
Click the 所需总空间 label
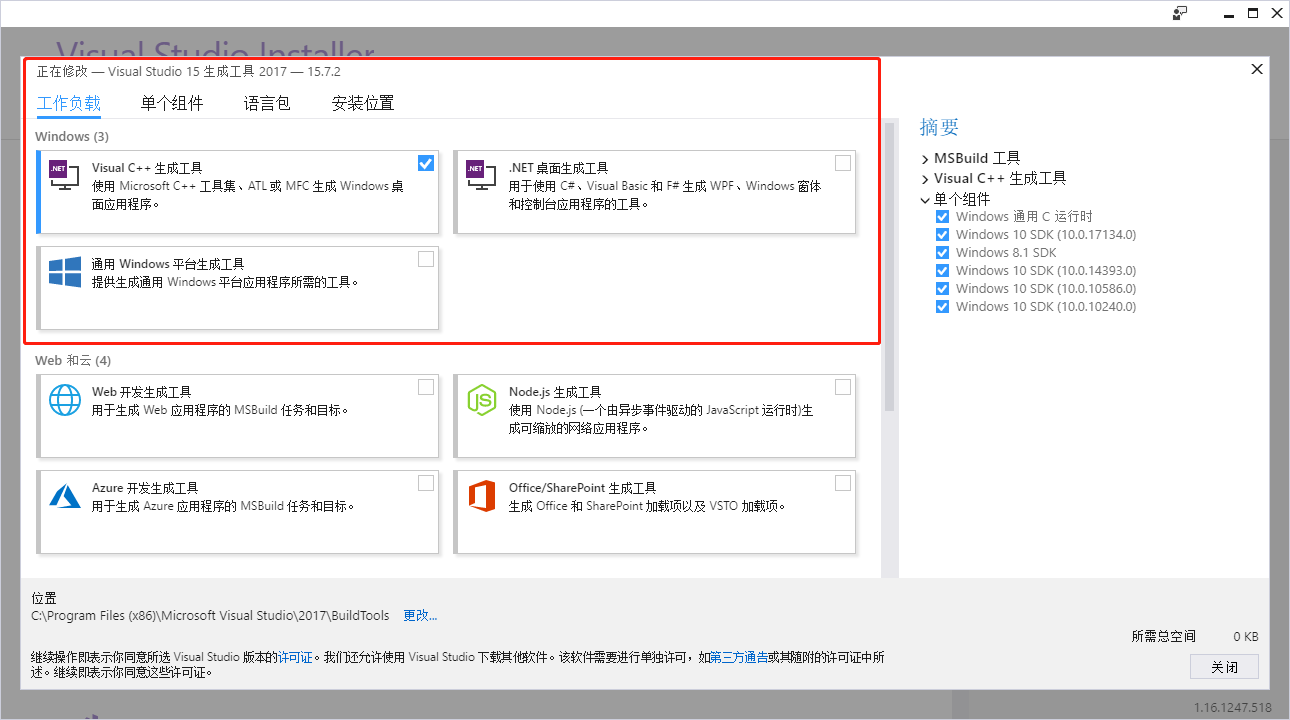[1163, 636]
